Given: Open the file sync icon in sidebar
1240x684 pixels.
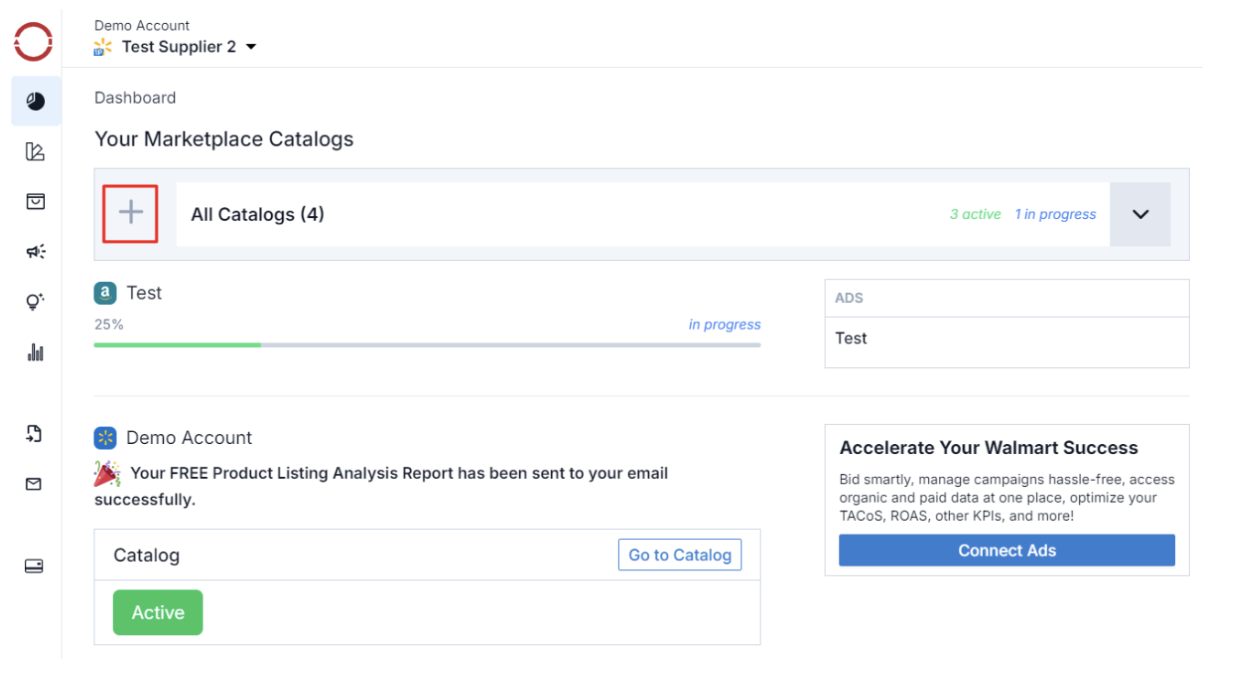Looking at the screenshot, I should (x=34, y=433).
